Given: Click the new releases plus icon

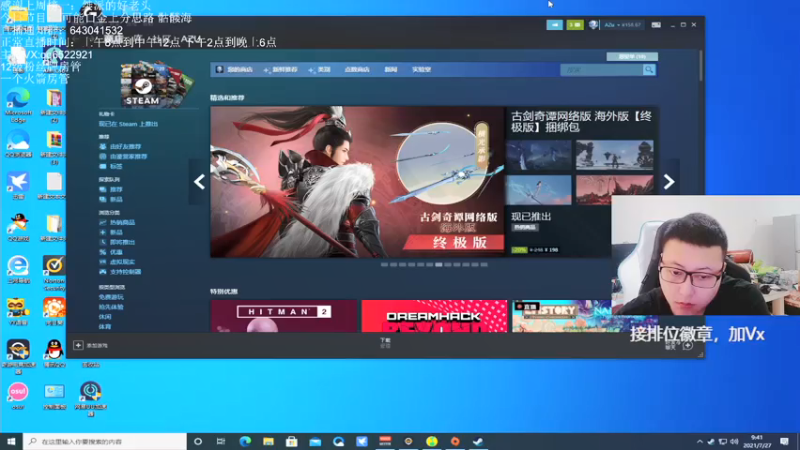Looking at the screenshot, I should pyautogui.click(x=103, y=232).
